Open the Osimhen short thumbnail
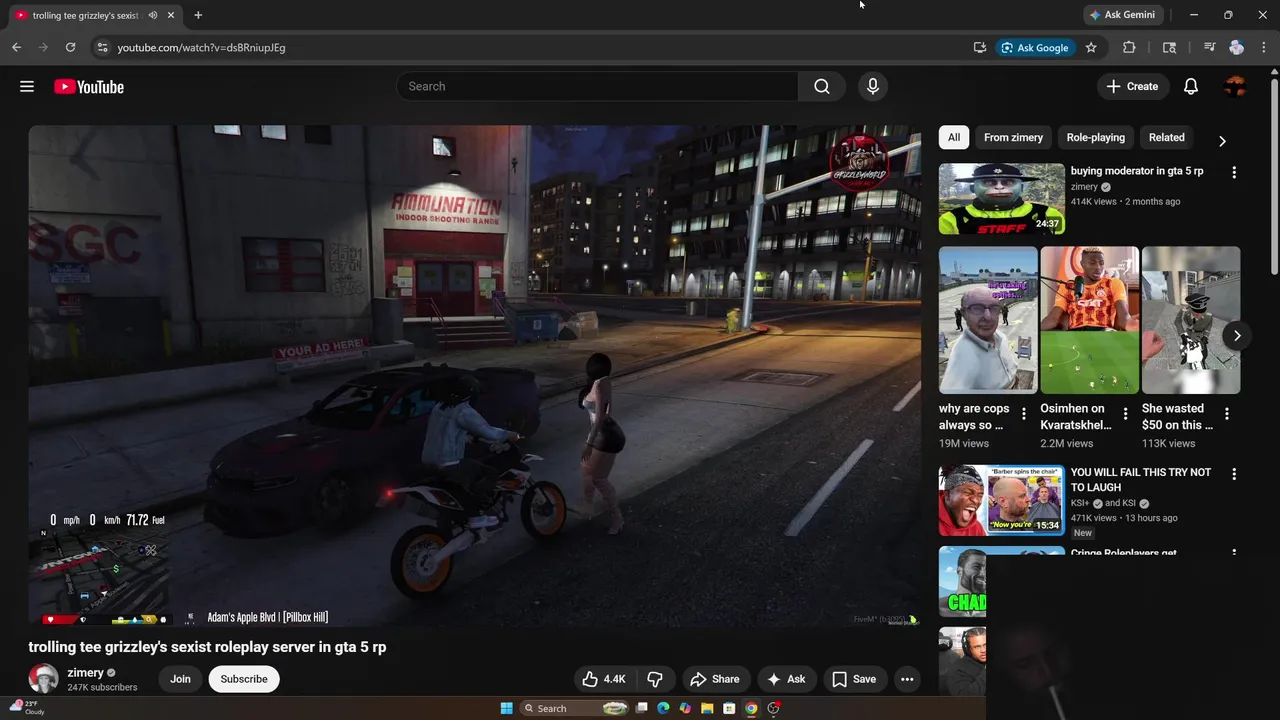Screen dimensions: 1280x720 (1090, 320)
